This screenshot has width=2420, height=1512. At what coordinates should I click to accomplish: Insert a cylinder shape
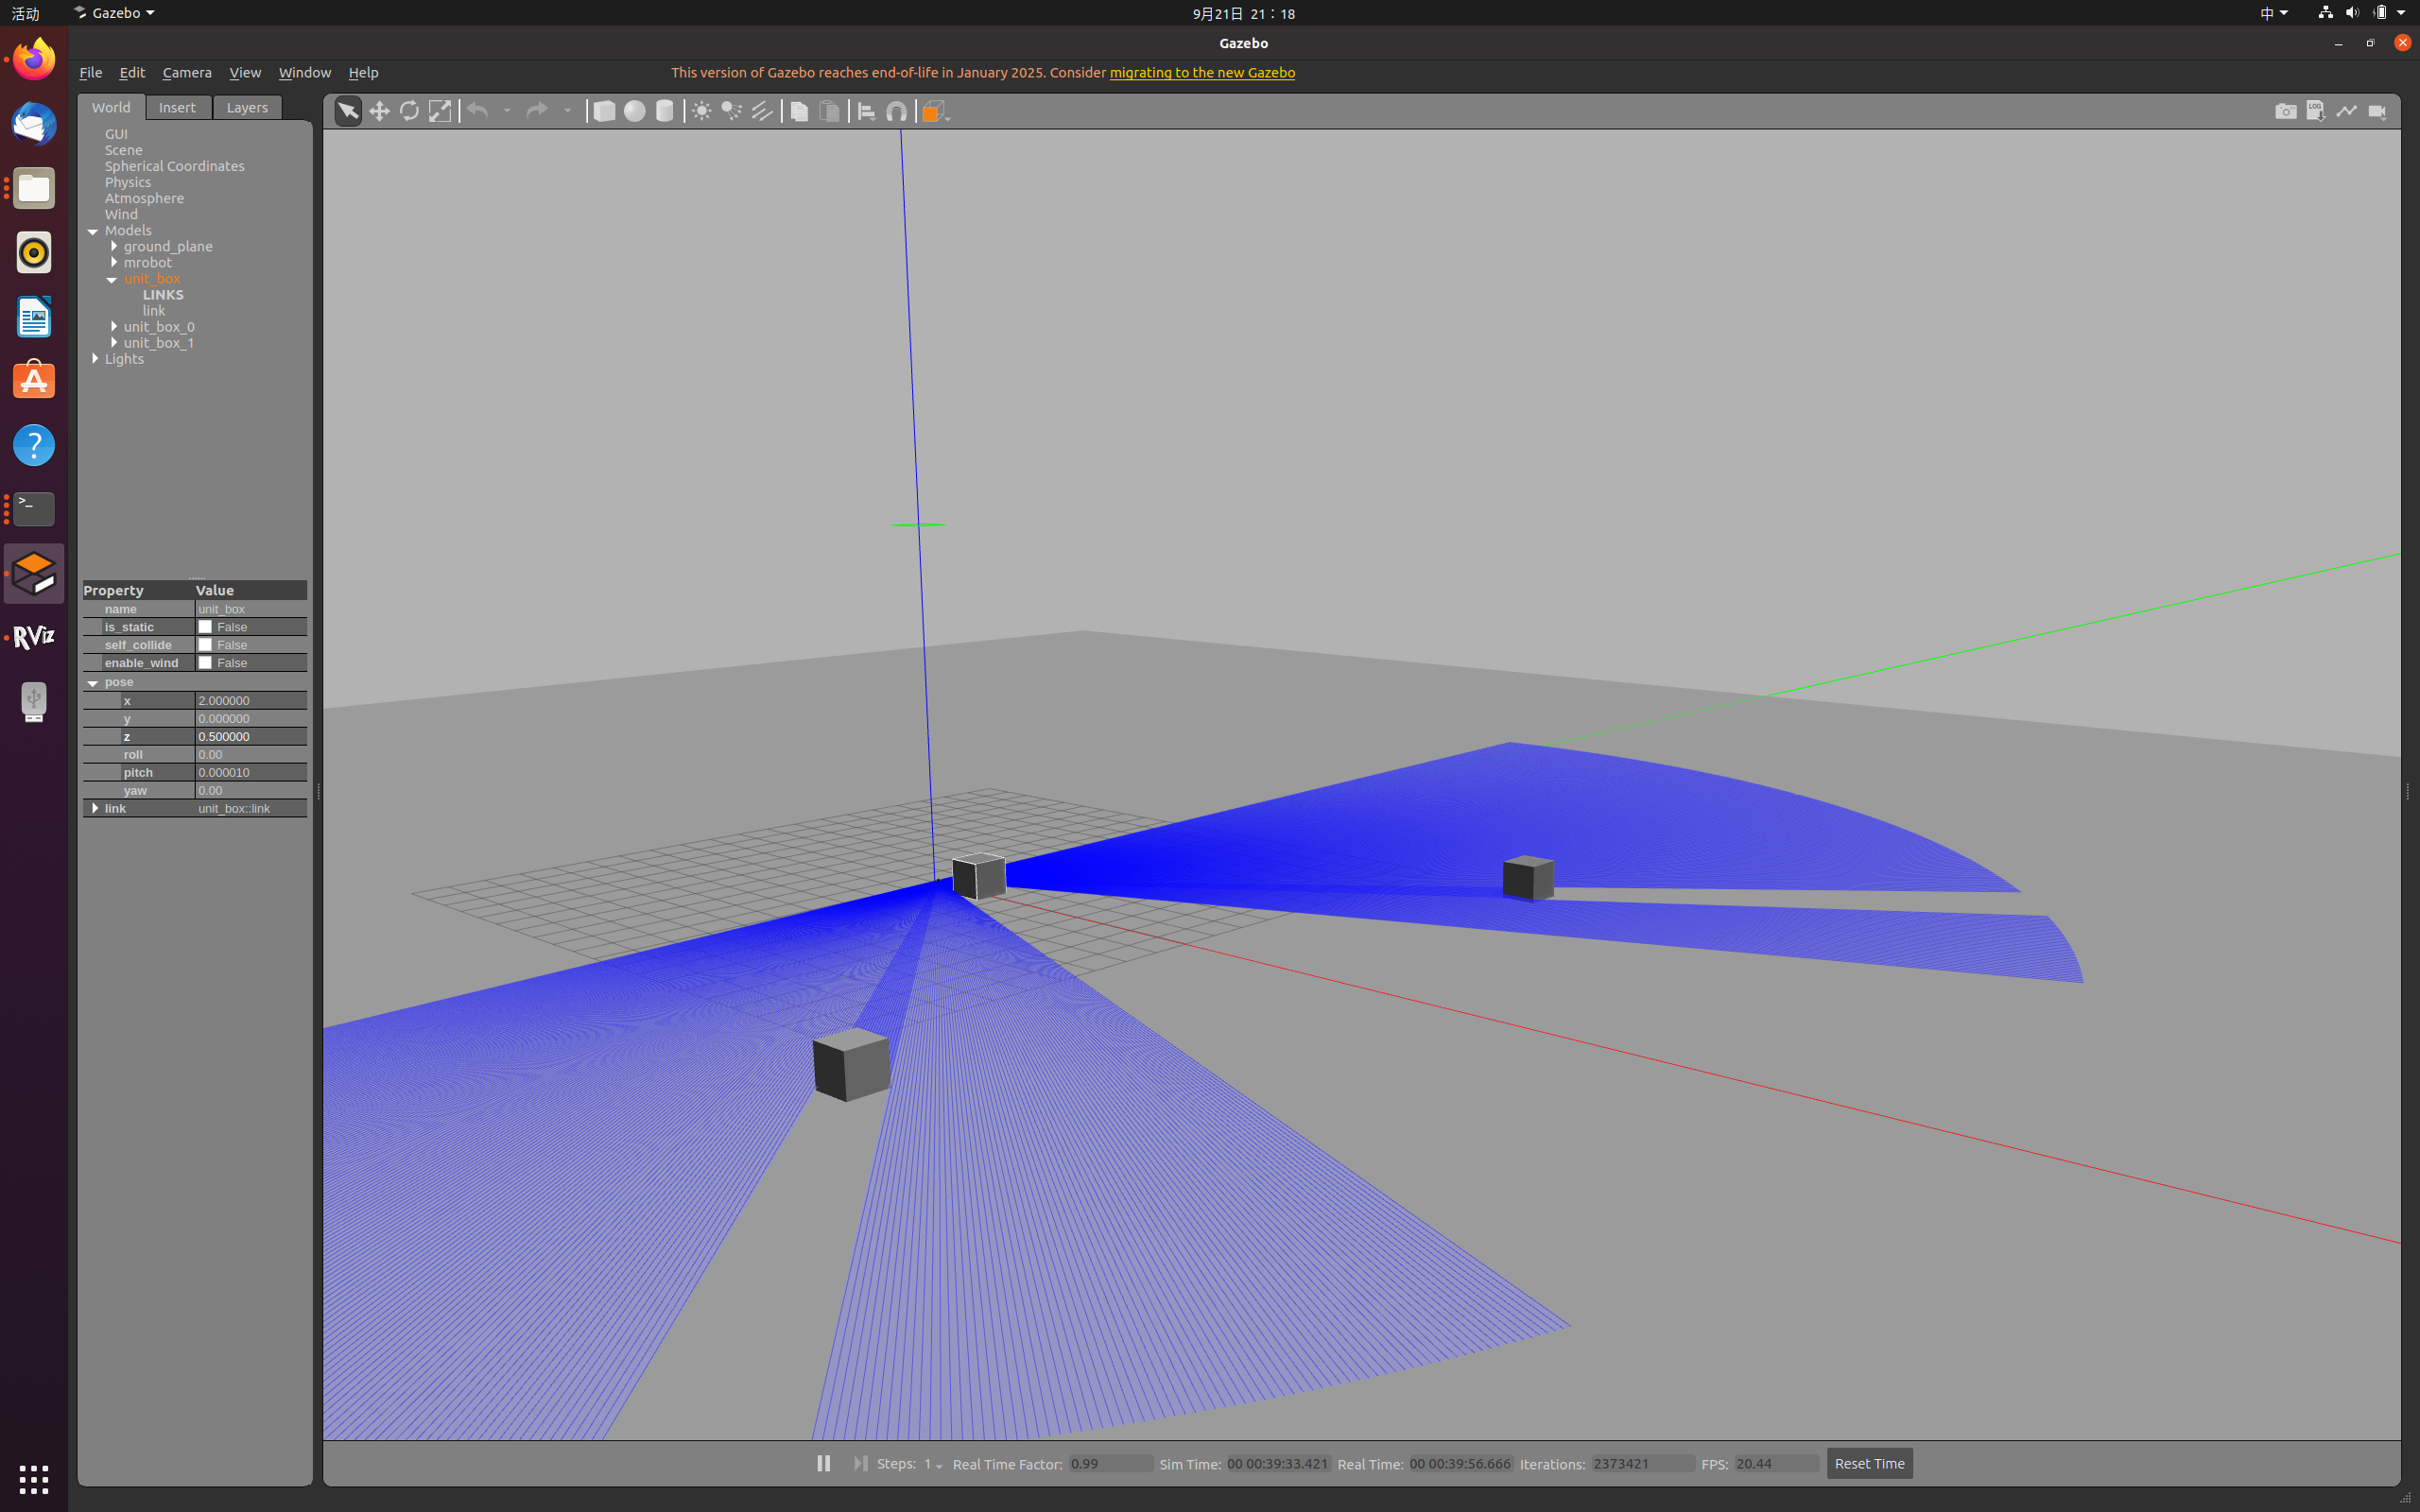point(665,110)
